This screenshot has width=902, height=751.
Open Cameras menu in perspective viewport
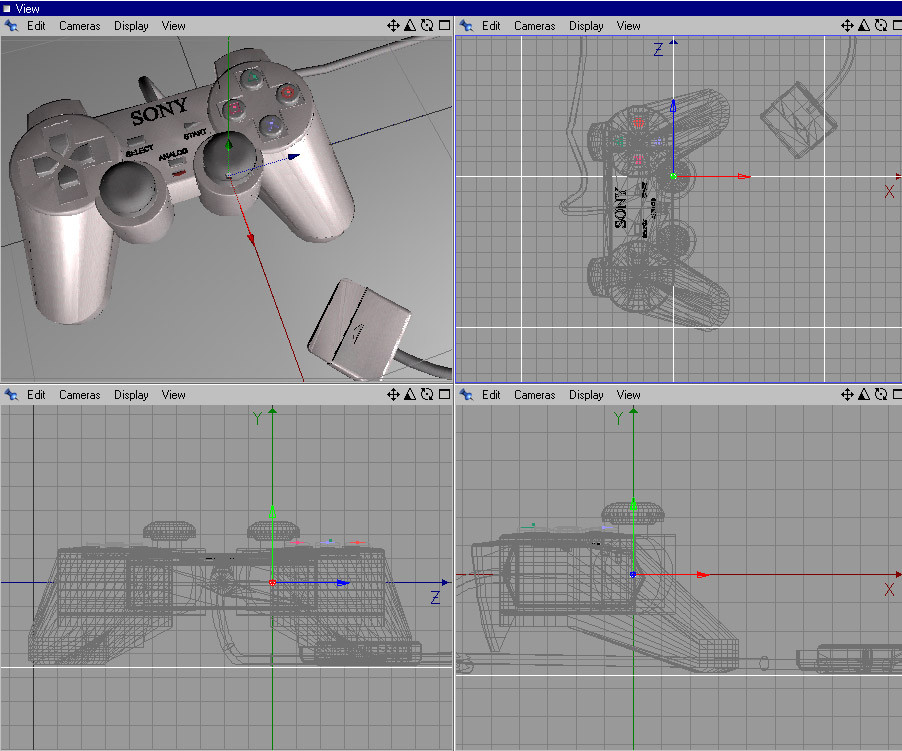pyautogui.click(x=79, y=26)
